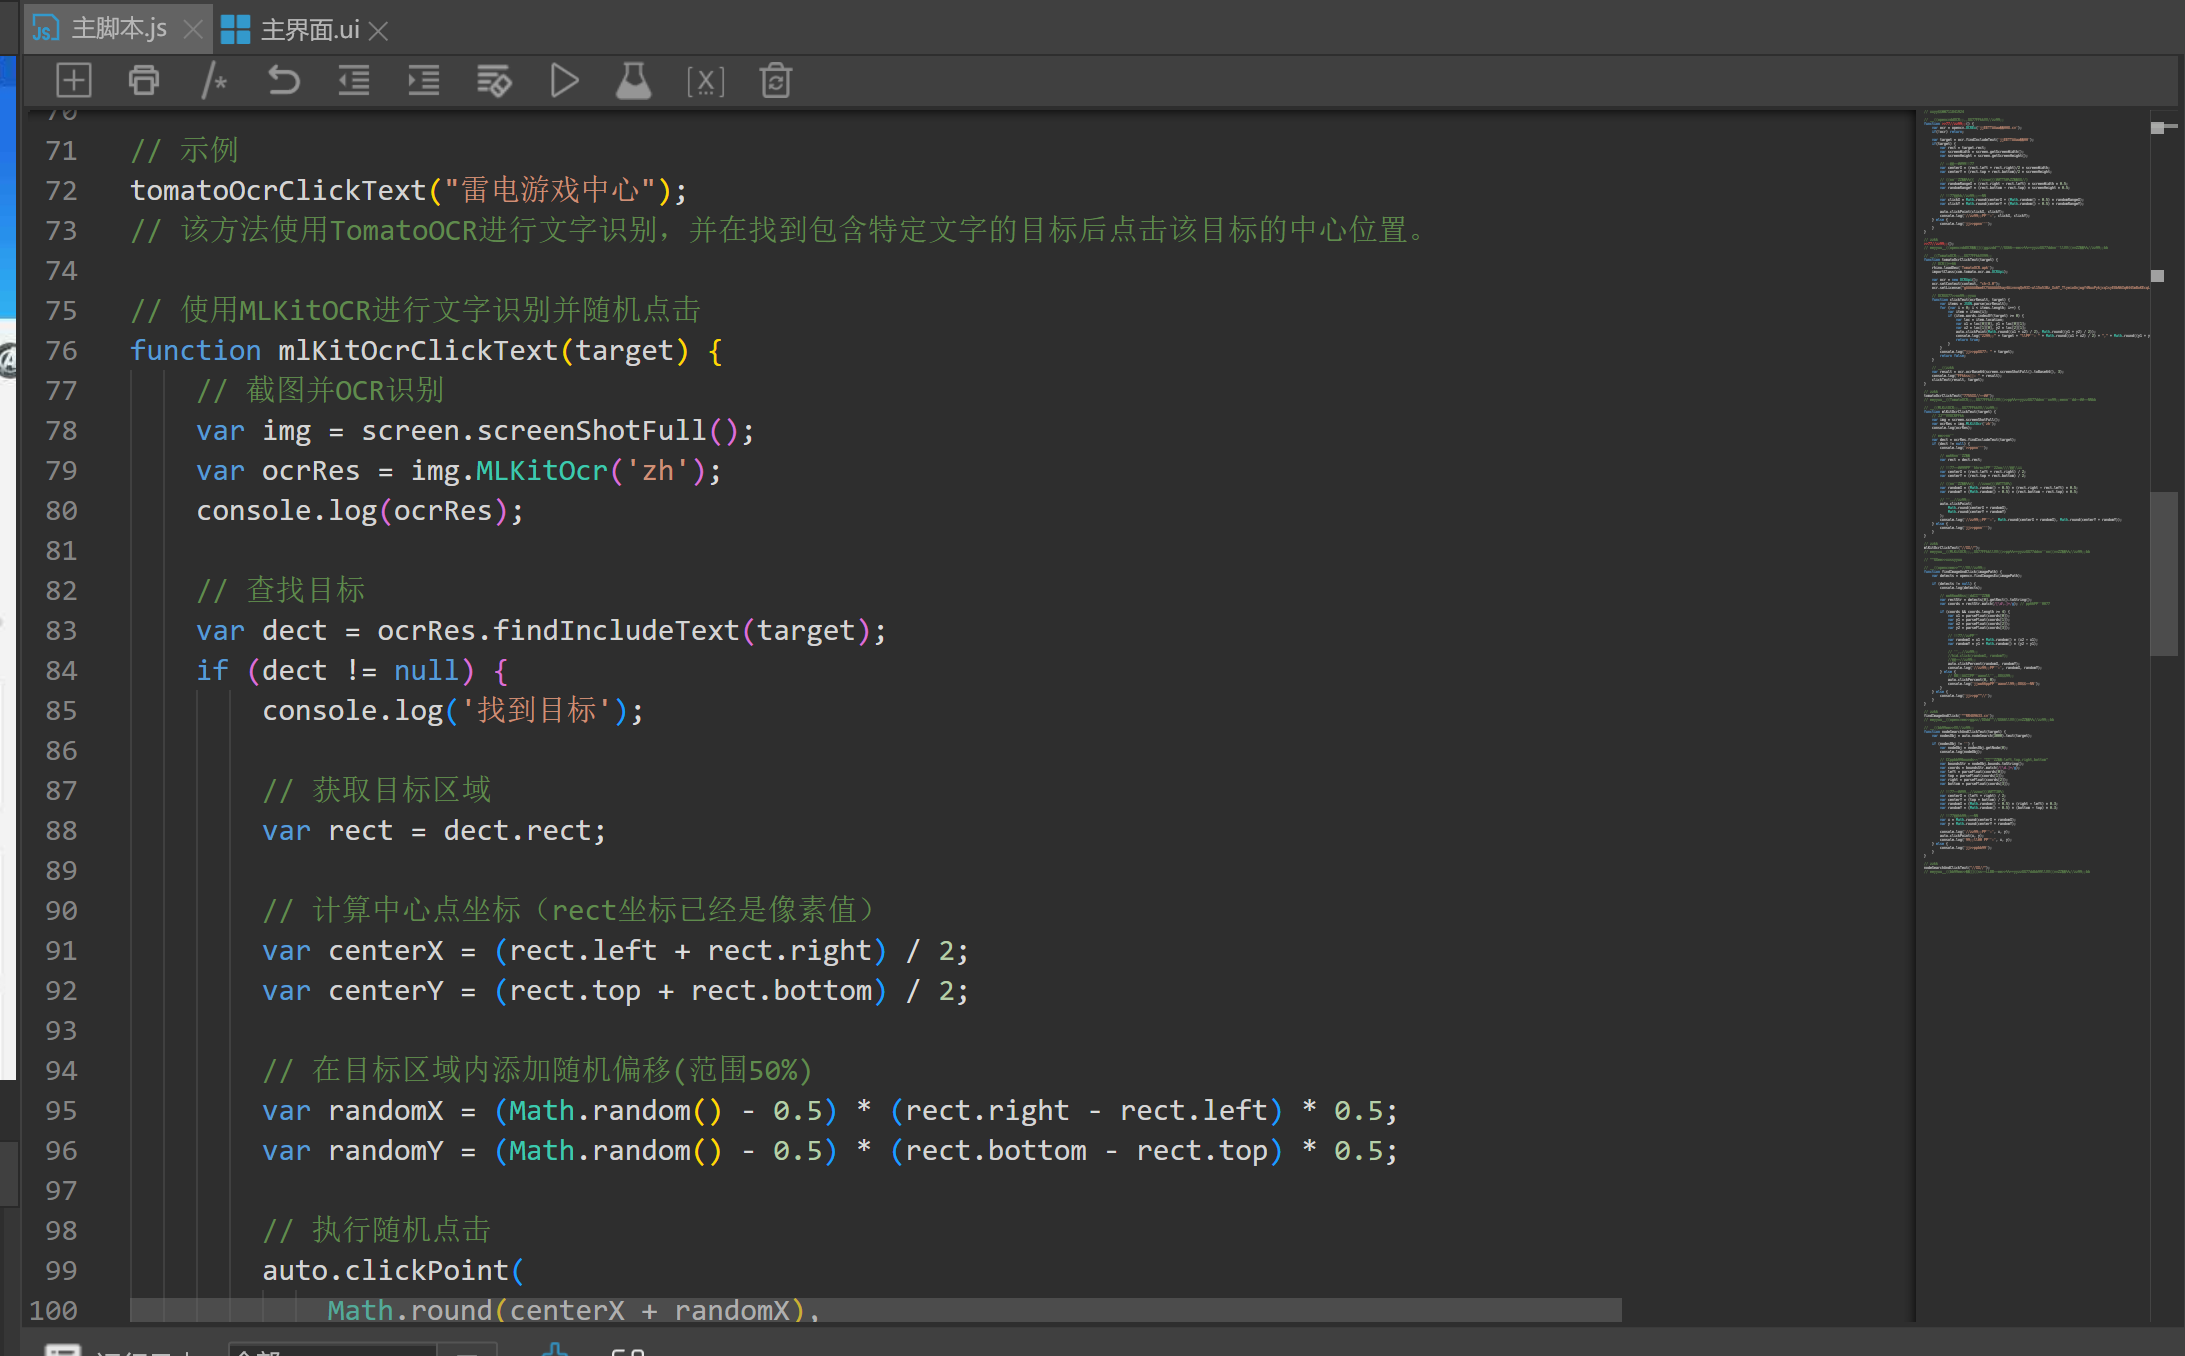
Task: Click the auto.clickPoint( line
Action: pos(393,1271)
